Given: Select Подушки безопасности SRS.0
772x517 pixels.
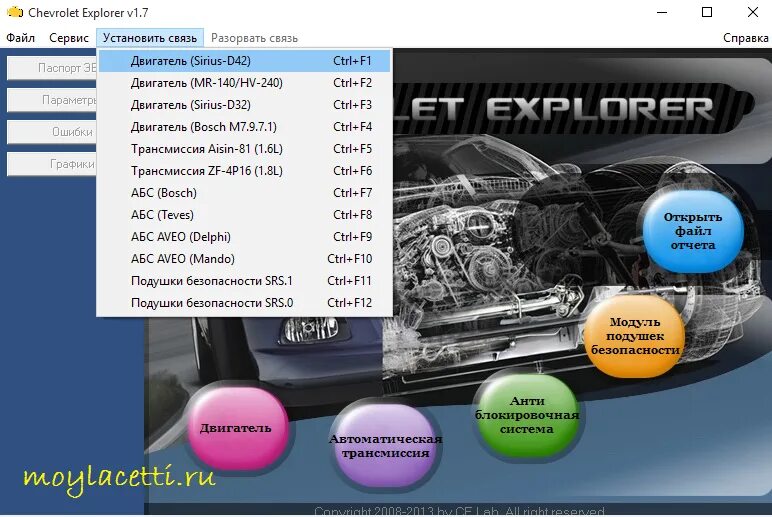Looking at the screenshot, I should point(245,303).
